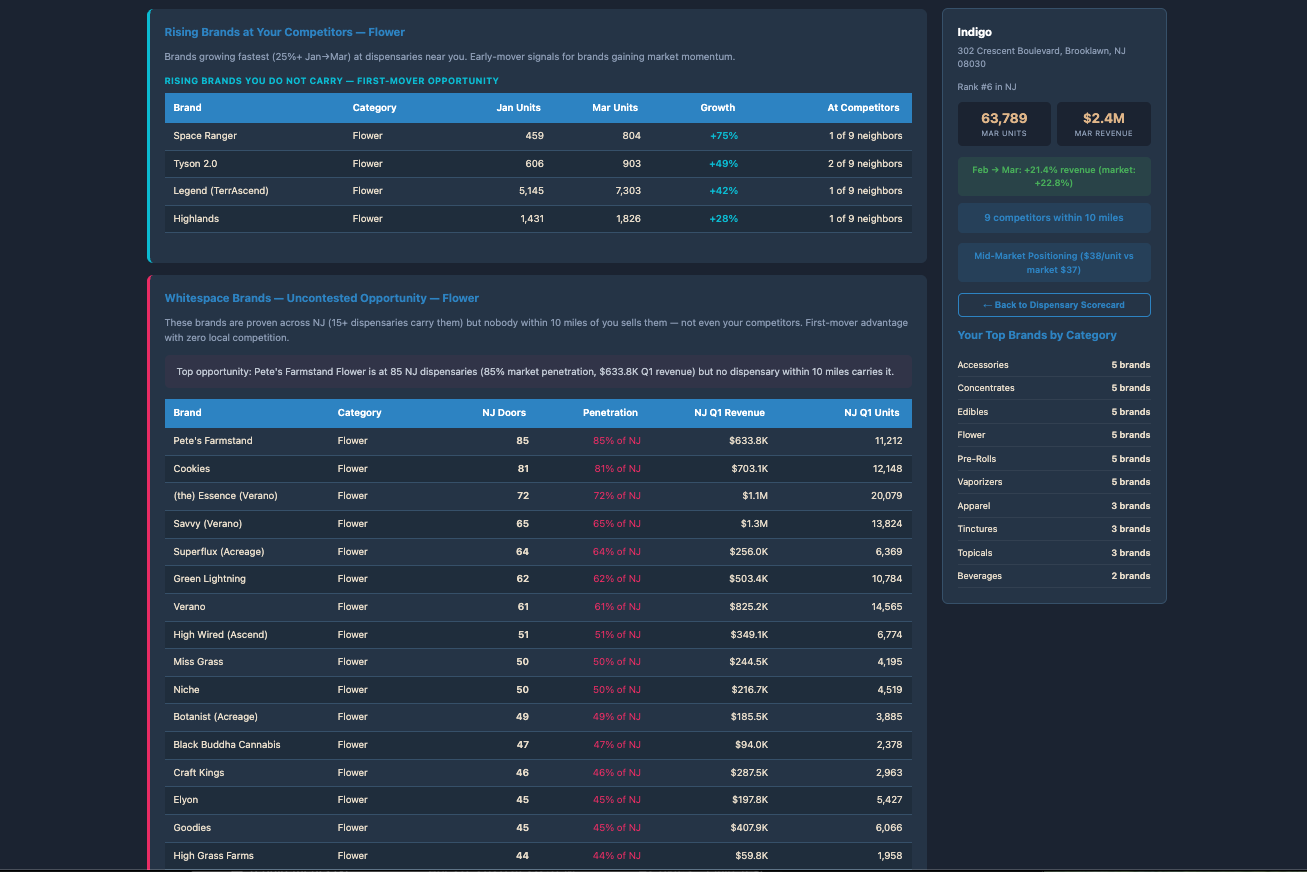Screen dimensions: 1307x872
Task: Select the Legend (TerrAscend) brand name
Action: [x=221, y=191]
